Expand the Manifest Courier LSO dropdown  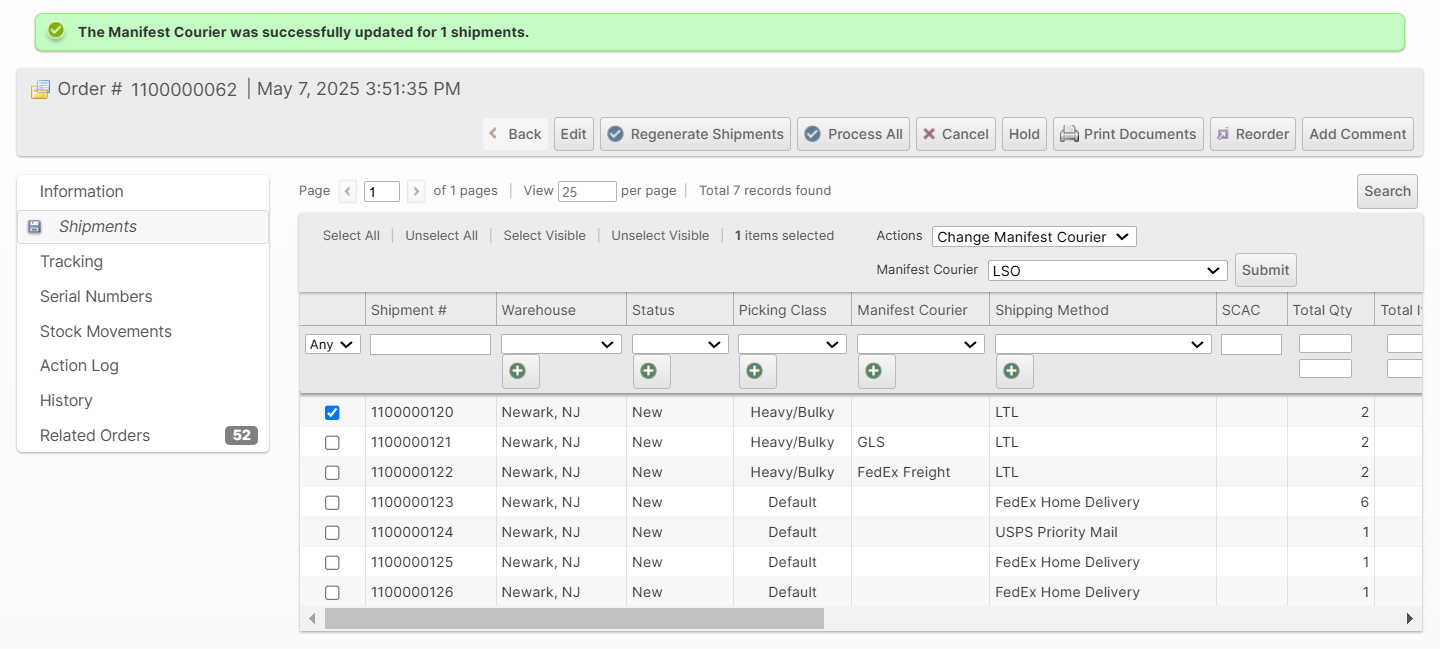coord(1107,270)
